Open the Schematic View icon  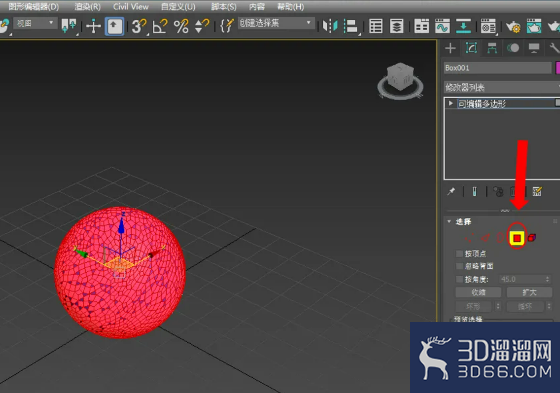pos(463,26)
